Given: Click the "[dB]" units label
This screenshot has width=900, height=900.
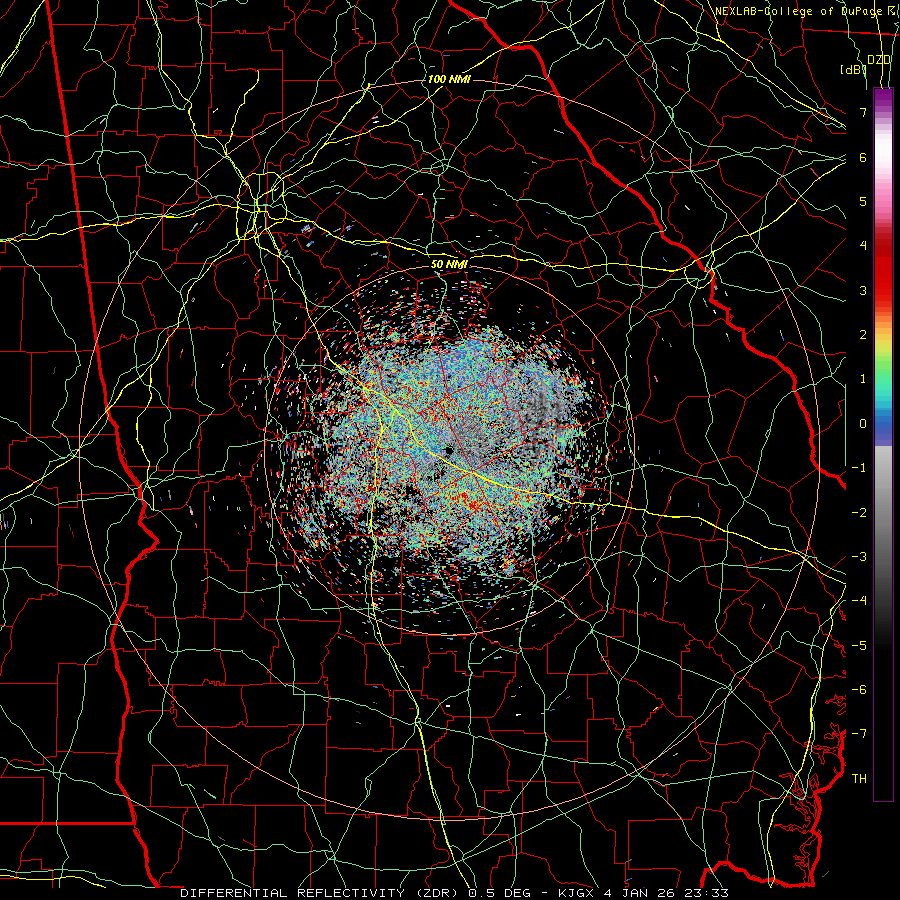Looking at the screenshot, I should pyautogui.click(x=853, y=69).
